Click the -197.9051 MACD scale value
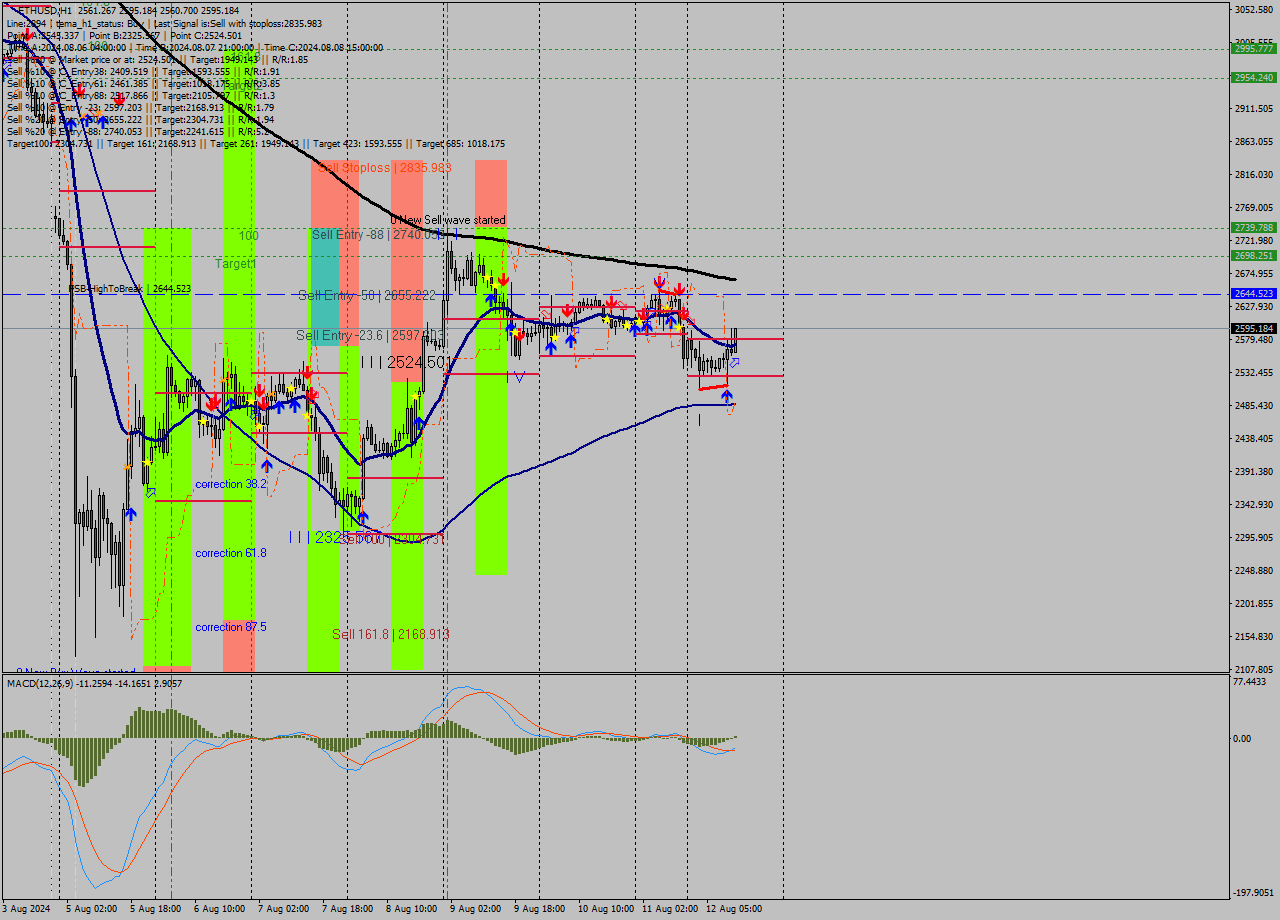 tap(1255, 893)
